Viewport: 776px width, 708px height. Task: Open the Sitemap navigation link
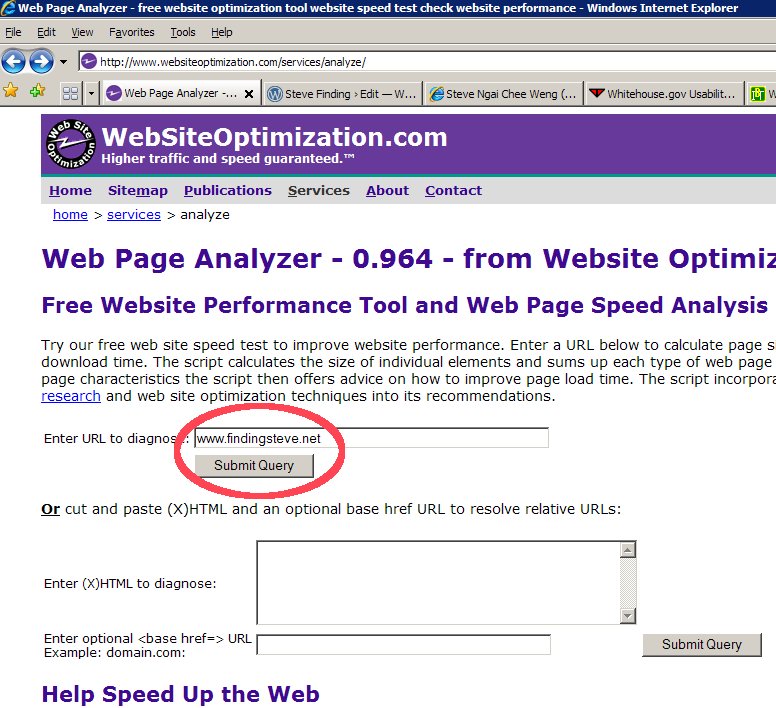(x=138, y=190)
